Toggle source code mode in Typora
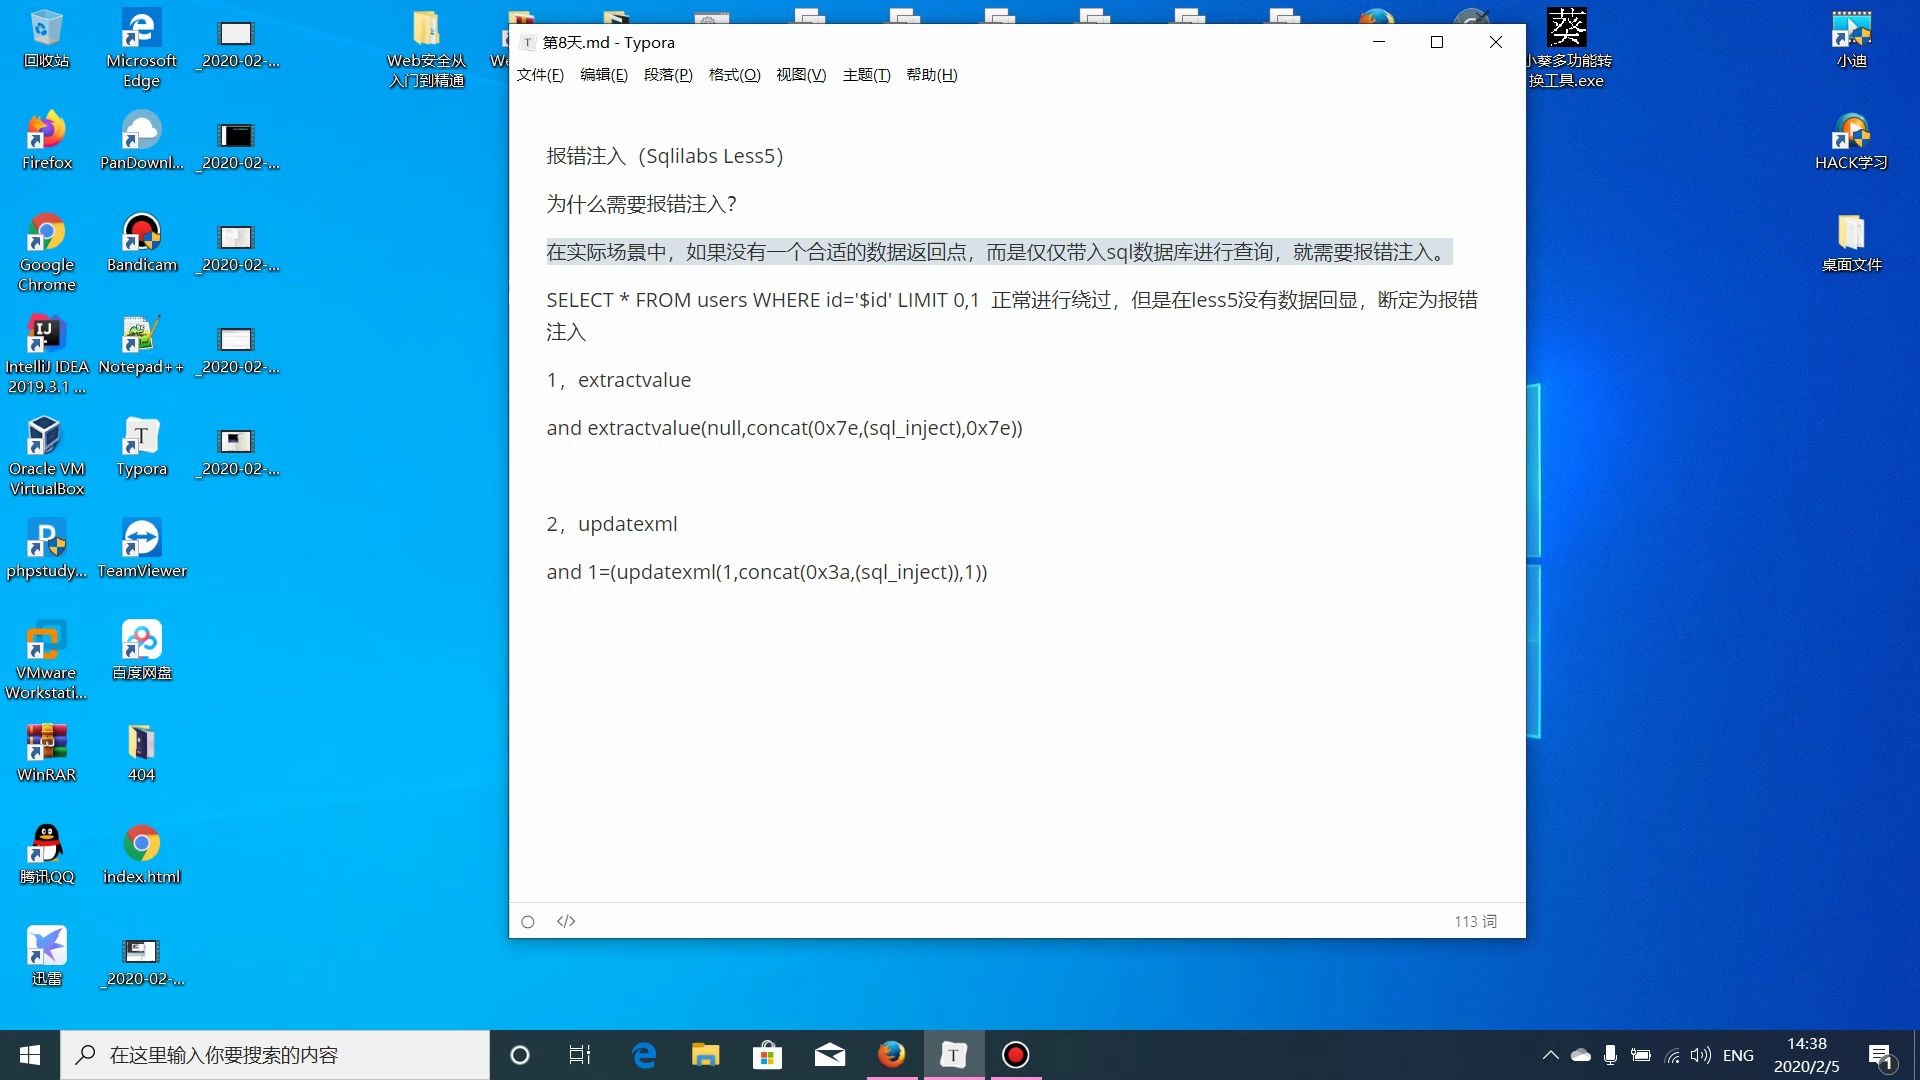Screen dimensions: 1920x1080 point(565,920)
